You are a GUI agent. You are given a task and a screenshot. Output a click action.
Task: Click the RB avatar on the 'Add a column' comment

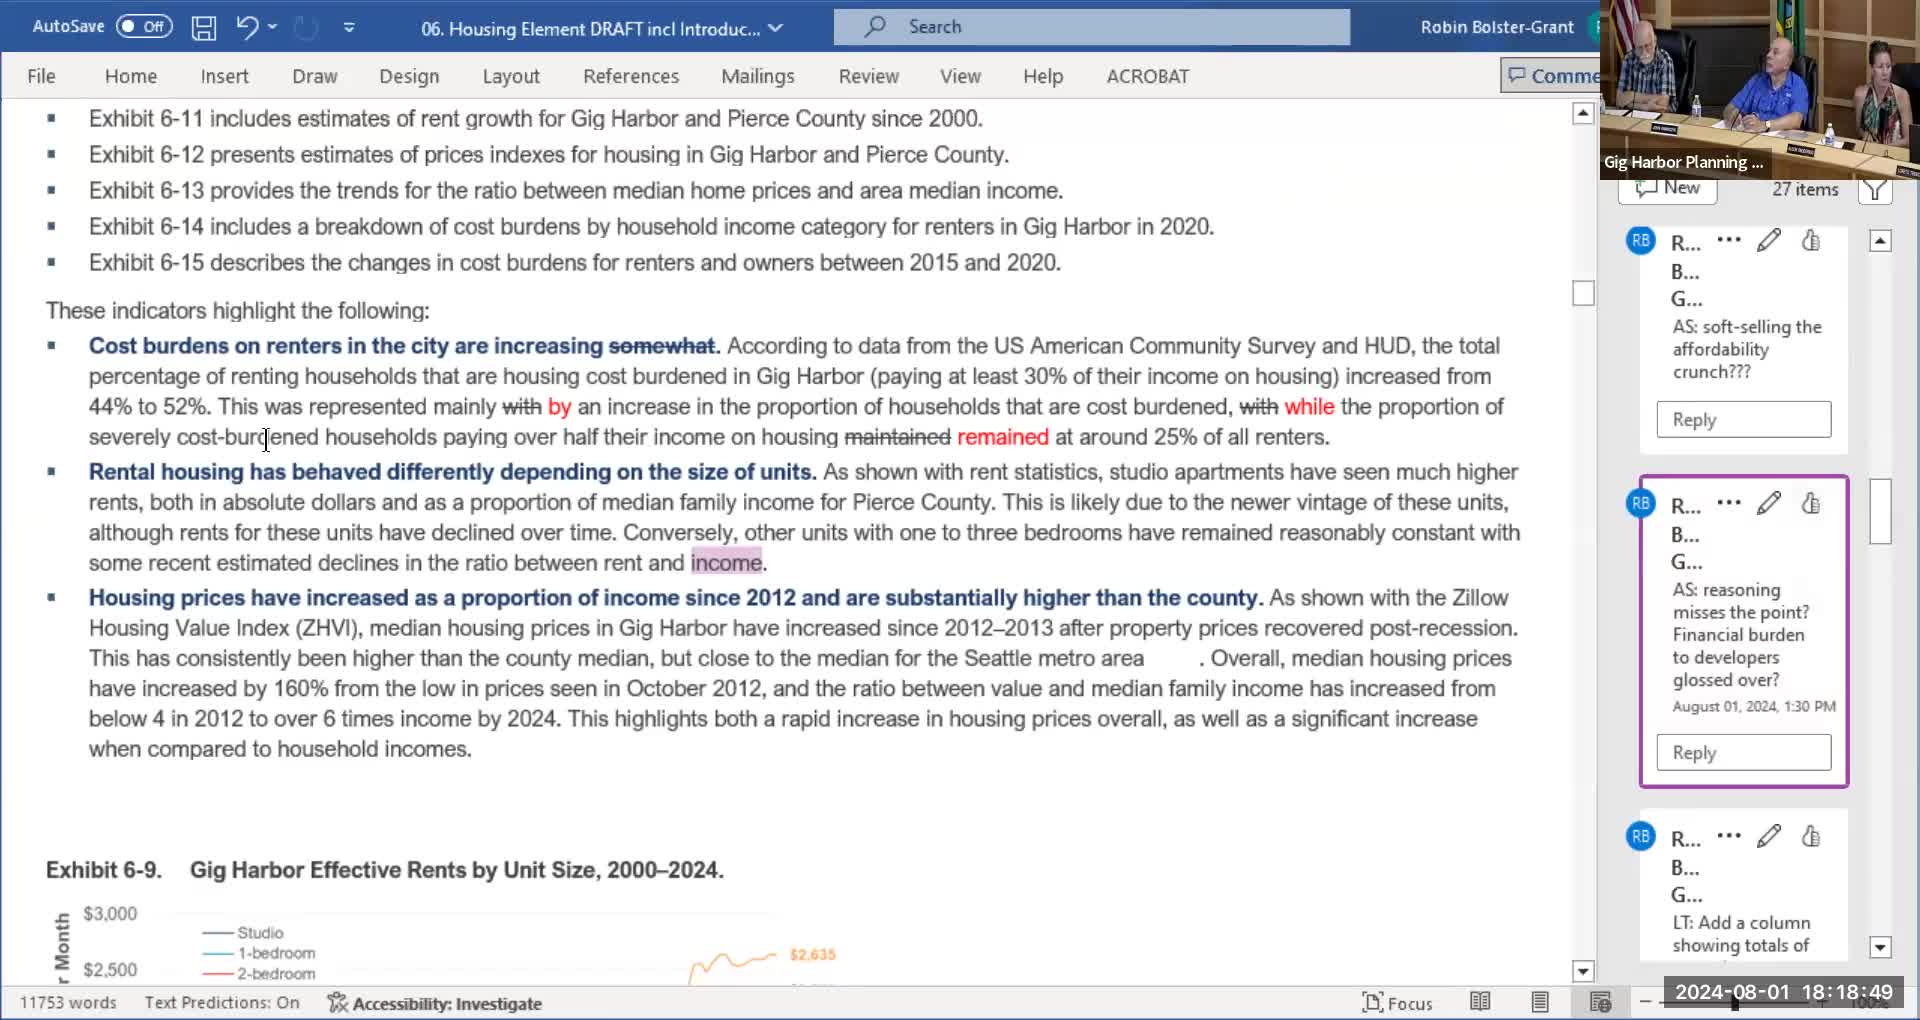(x=1641, y=836)
